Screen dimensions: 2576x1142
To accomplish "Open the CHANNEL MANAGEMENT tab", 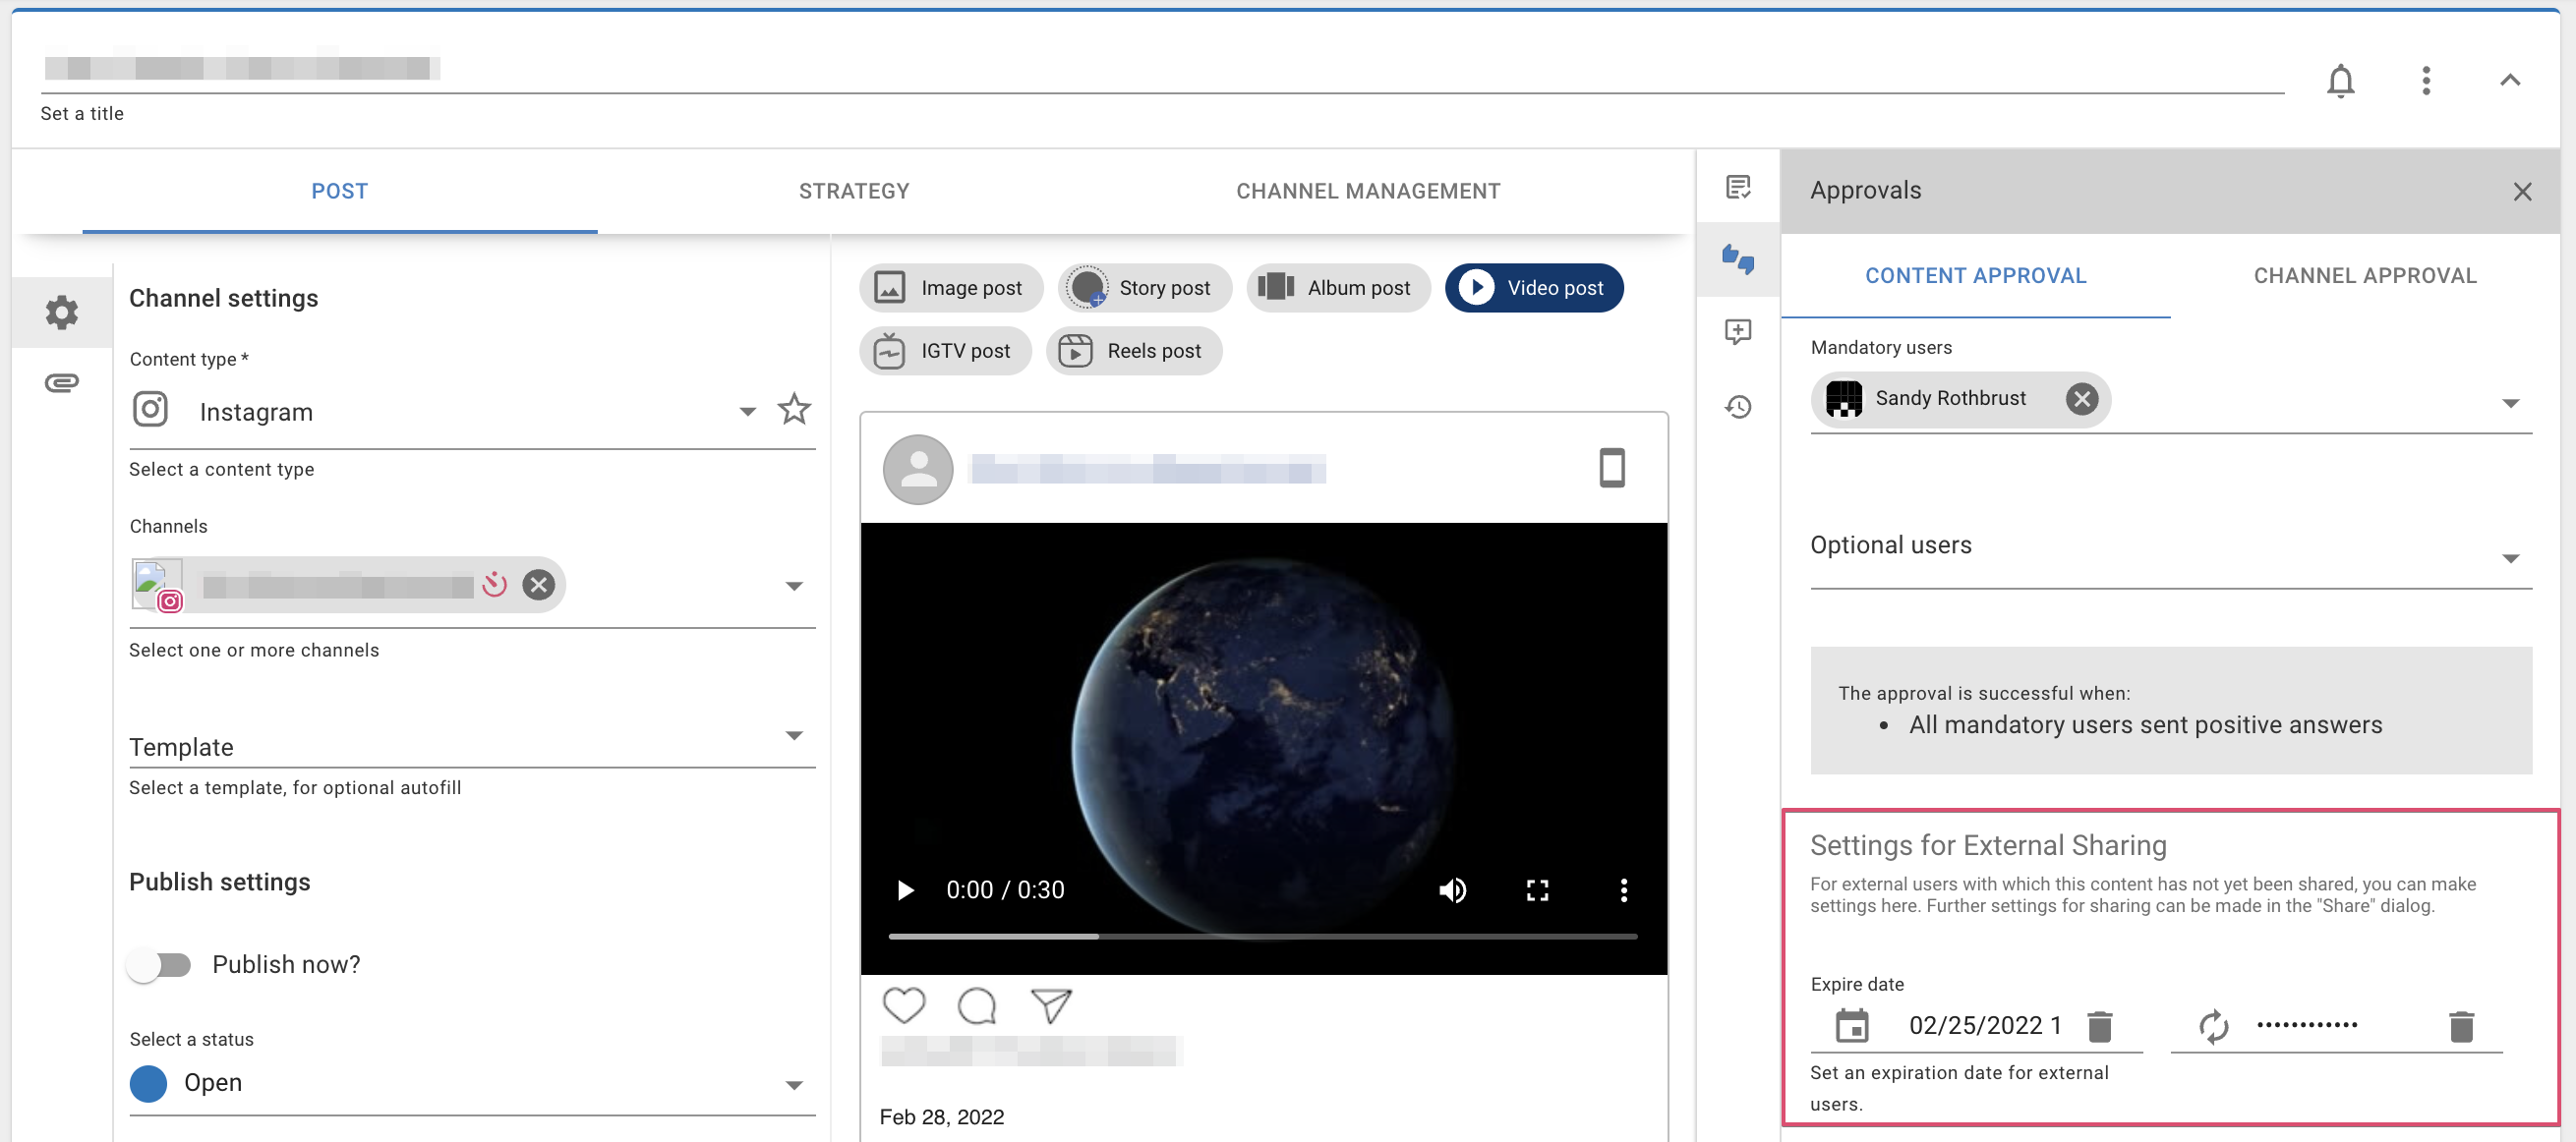I will tap(1368, 191).
